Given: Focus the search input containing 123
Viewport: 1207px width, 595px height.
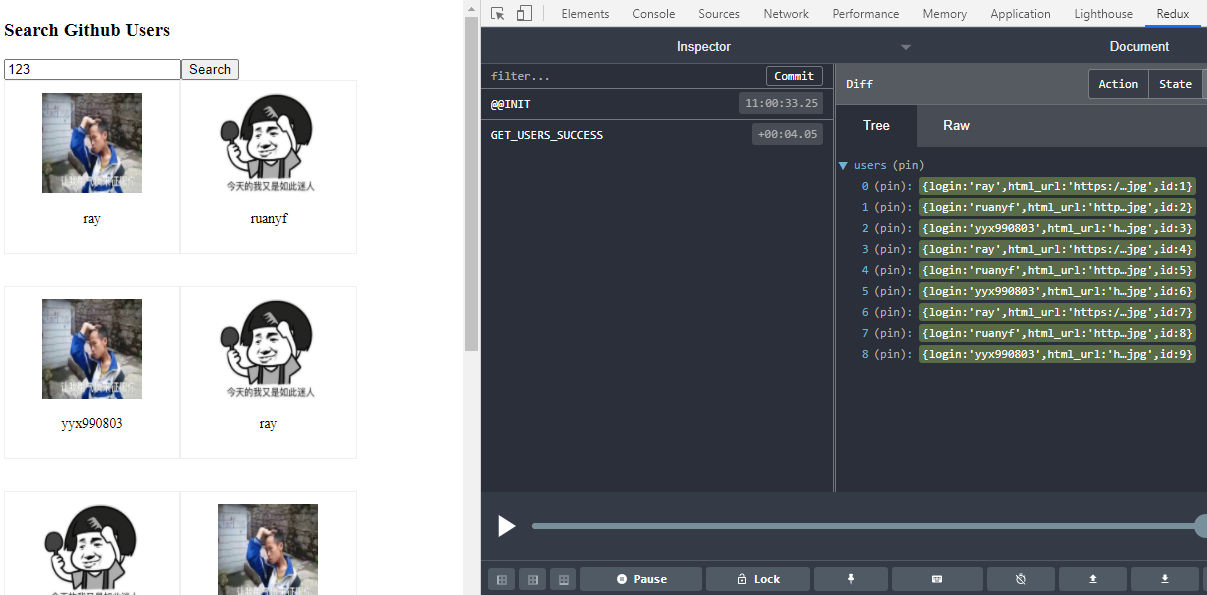Looking at the screenshot, I should tap(92, 69).
